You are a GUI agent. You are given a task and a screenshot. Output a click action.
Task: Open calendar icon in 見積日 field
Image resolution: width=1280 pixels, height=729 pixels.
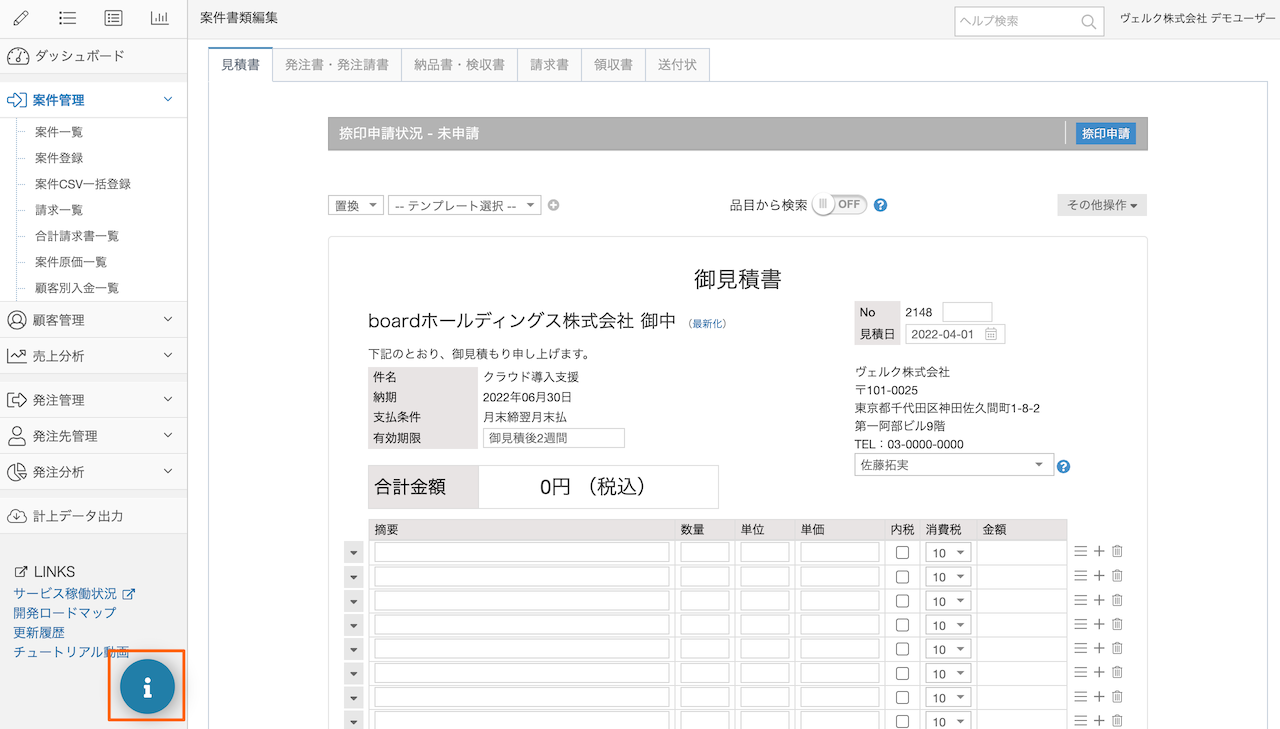(x=991, y=334)
